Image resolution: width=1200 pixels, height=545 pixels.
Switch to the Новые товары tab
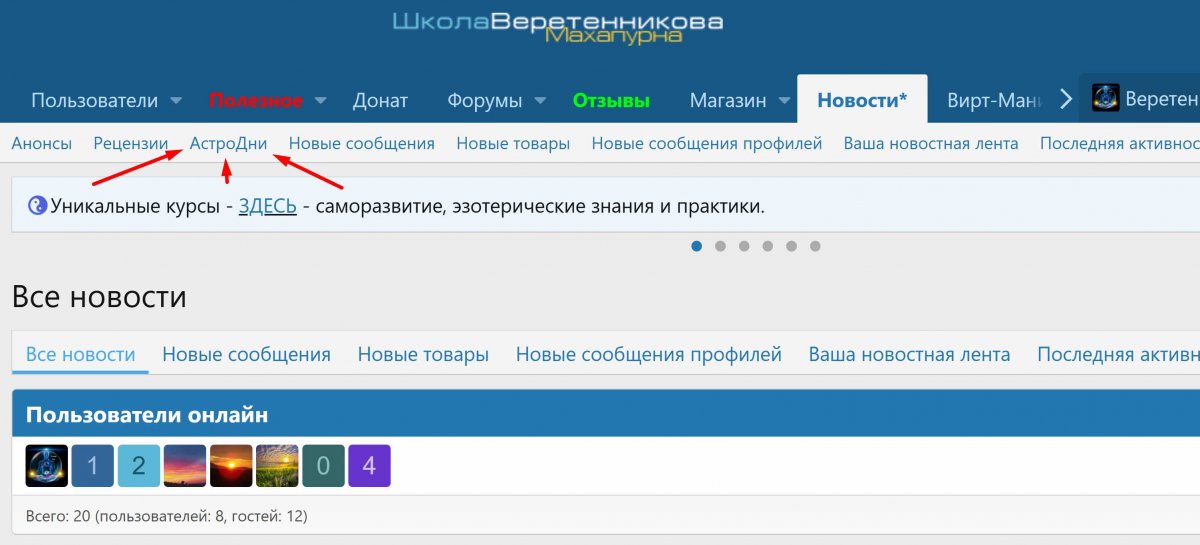[x=423, y=354]
